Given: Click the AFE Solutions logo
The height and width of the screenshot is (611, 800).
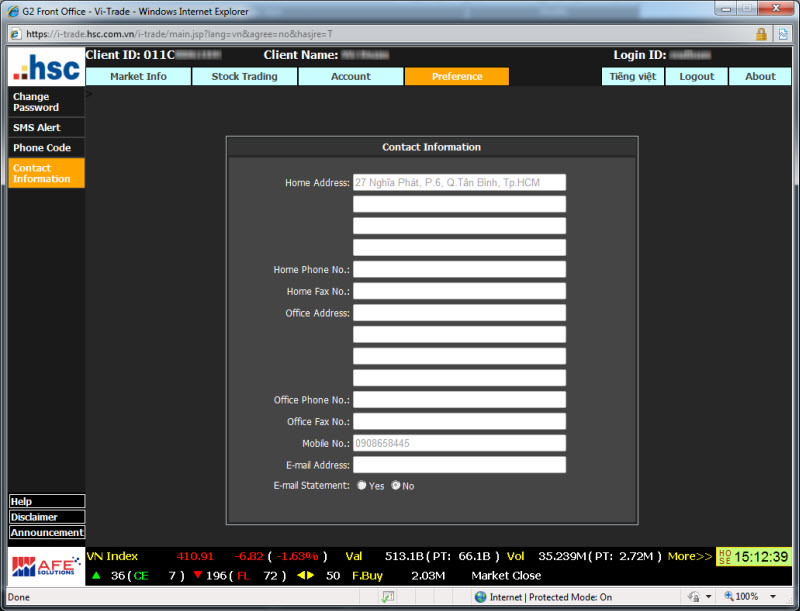Looking at the screenshot, I should coord(46,566).
